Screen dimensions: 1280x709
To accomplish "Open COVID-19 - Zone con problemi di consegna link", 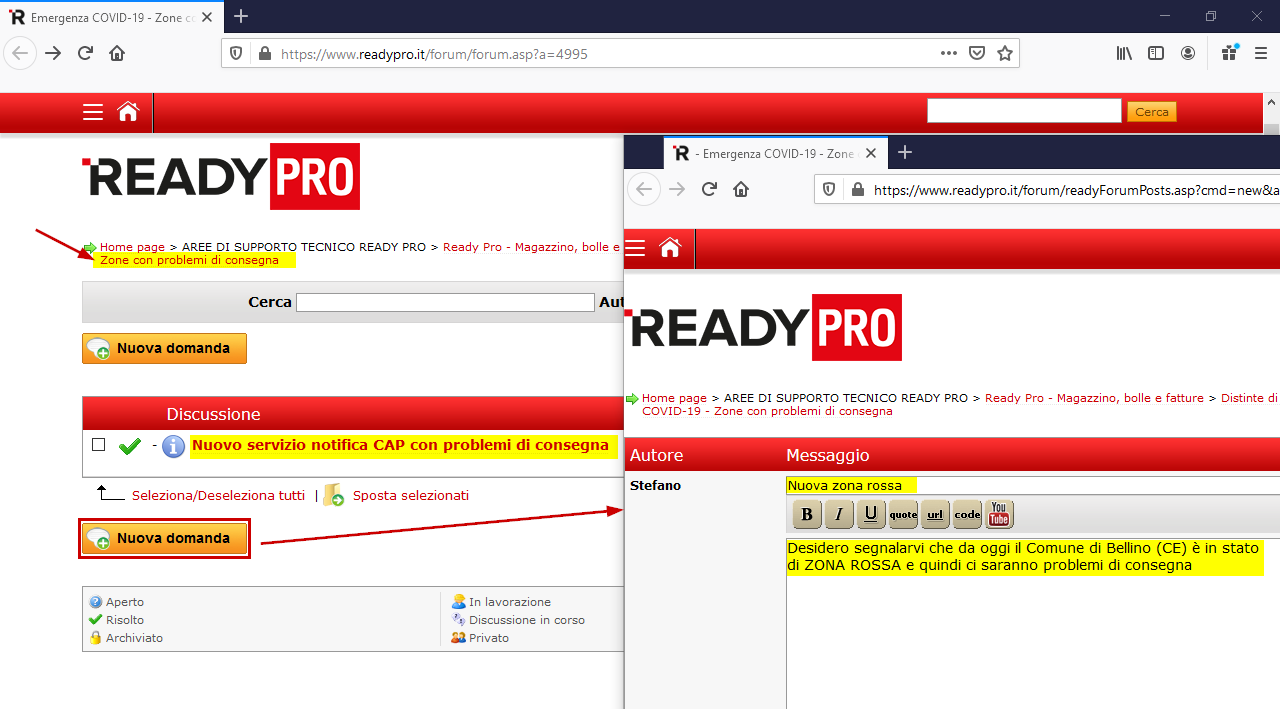I will [767, 411].
